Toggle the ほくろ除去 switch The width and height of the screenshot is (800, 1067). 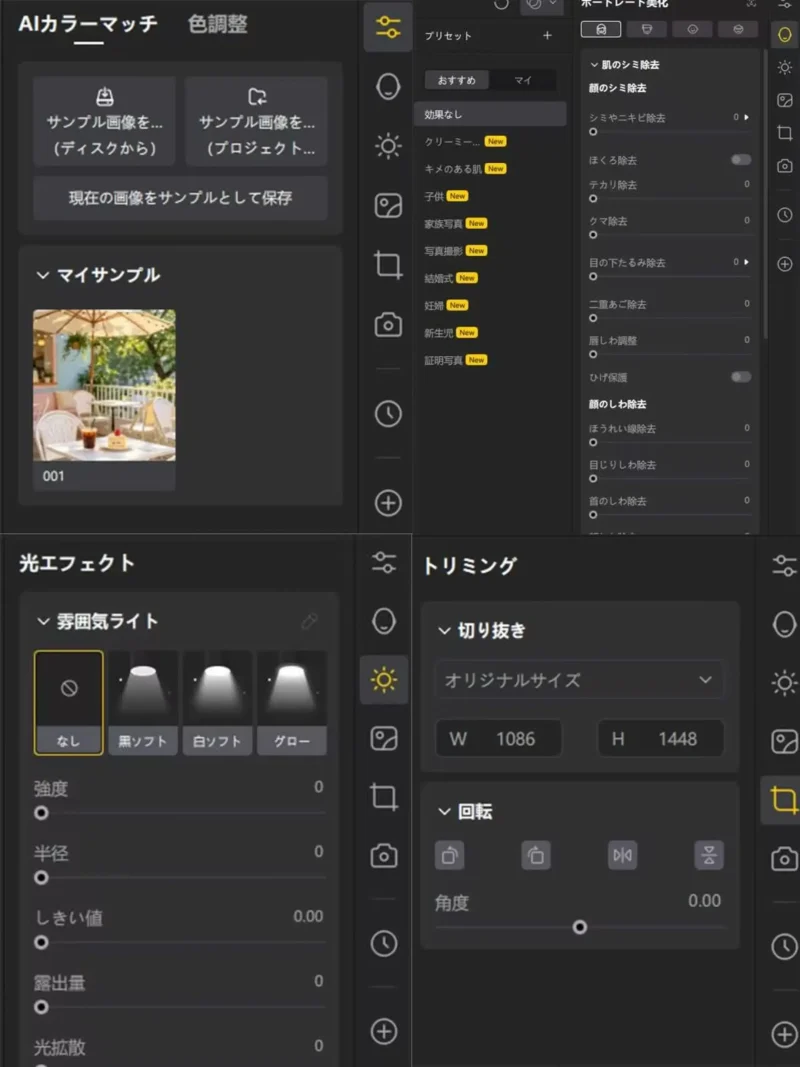[741, 159]
